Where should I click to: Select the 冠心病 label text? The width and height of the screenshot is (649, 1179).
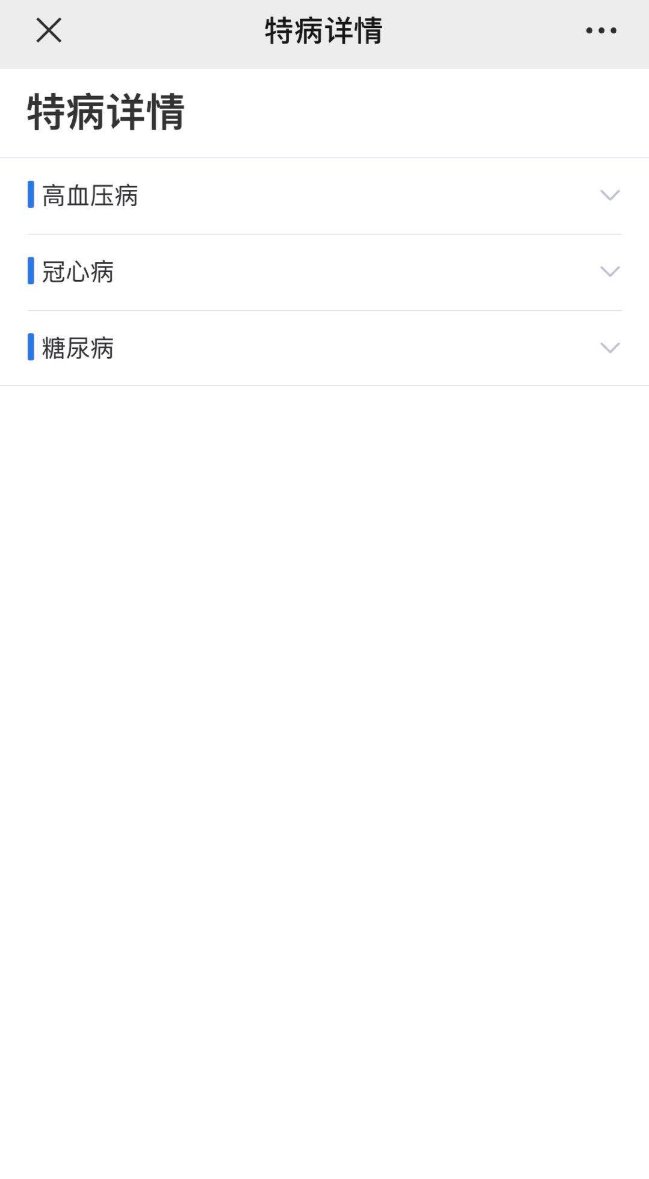(78, 272)
